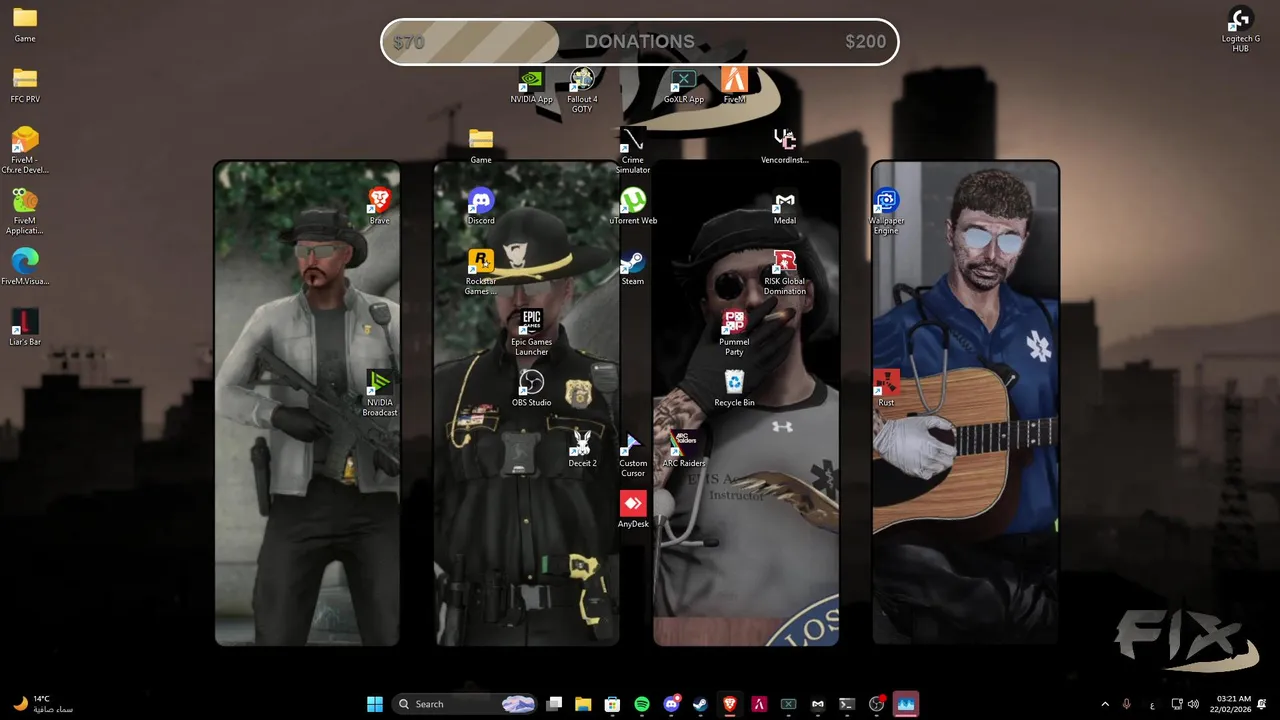Screen dimensions: 1280x720
Task: Open the notifications bell icon
Action: (1262, 704)
